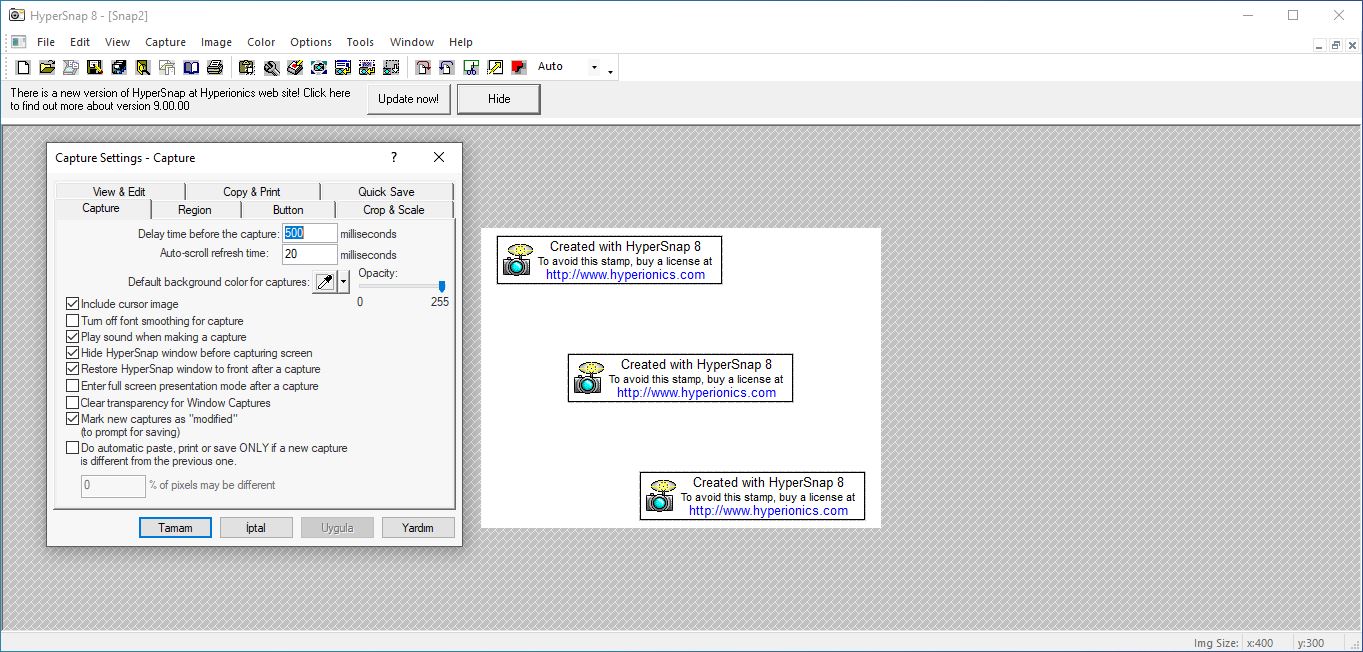Image resolution: width=1363 pixels, height=652 pixels.
Task: Open the Tools menu
Action: tap(360, 42)
